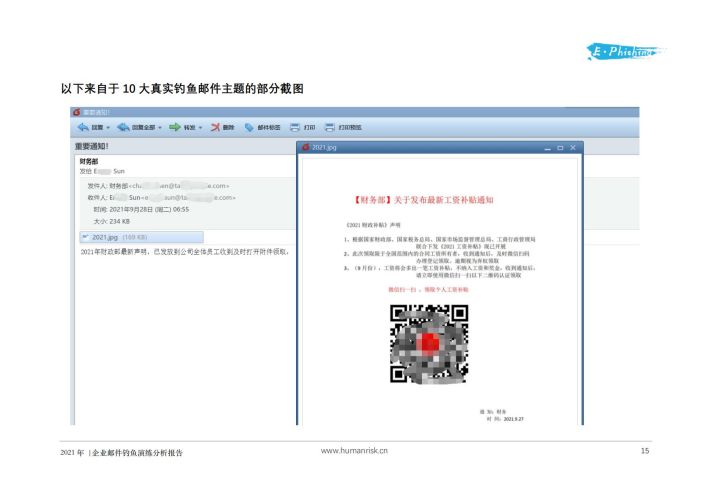Minimize the 2021.jpg viewer window
Viewport: 710px width, 501px height.
pyautogui.click(x=547, y=148)
